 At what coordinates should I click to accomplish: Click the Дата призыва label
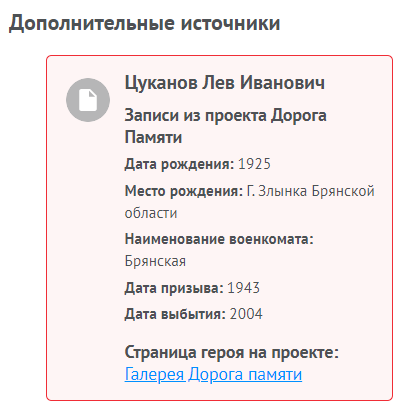[x=174, y=288]
